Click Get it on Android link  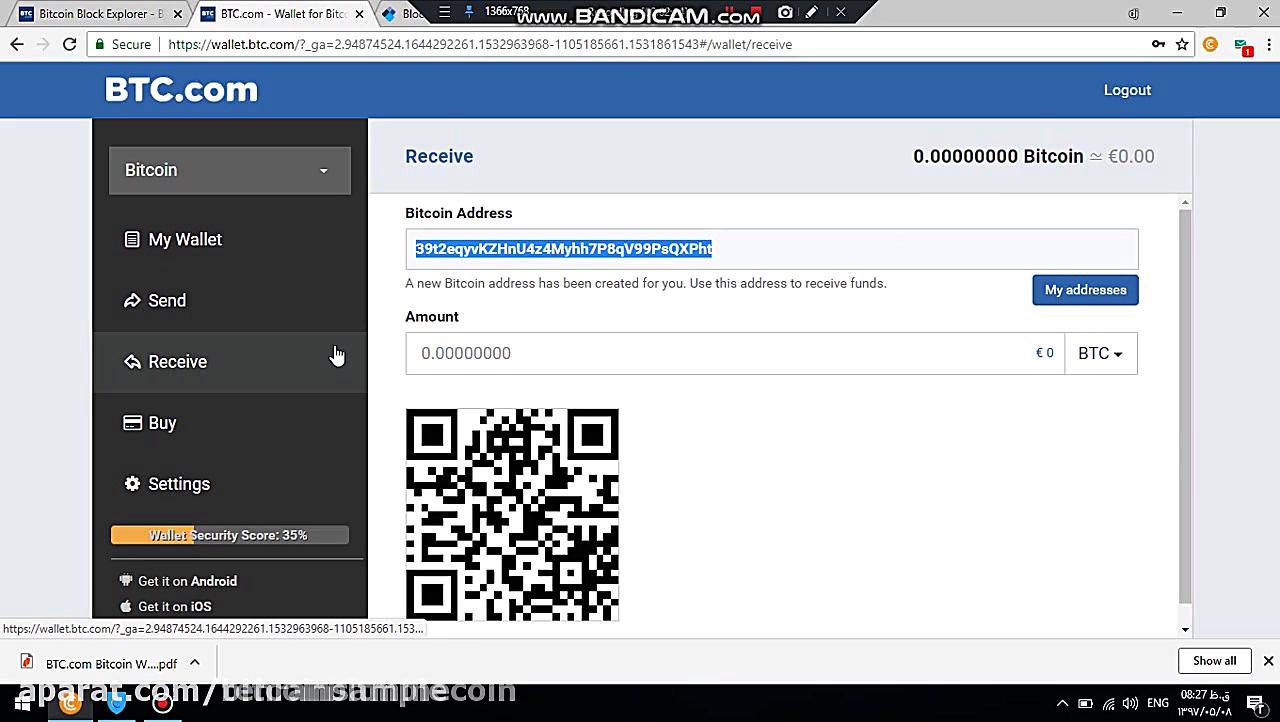(187, 581)
